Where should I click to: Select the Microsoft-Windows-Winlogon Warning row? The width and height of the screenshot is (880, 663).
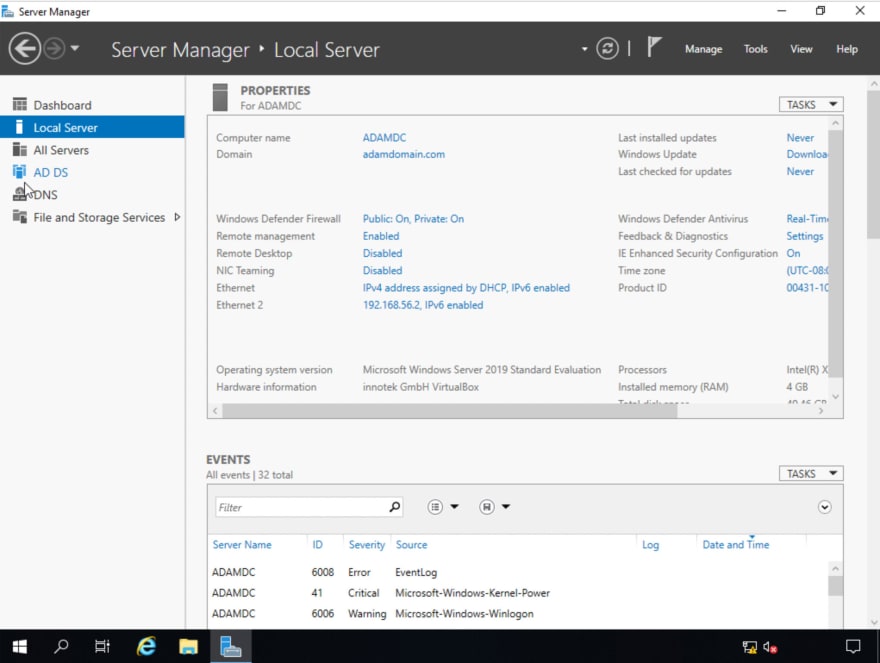point(519,614)
